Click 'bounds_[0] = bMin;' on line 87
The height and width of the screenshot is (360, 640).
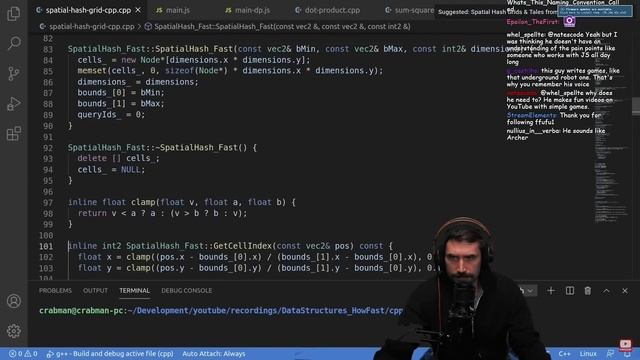121,93
